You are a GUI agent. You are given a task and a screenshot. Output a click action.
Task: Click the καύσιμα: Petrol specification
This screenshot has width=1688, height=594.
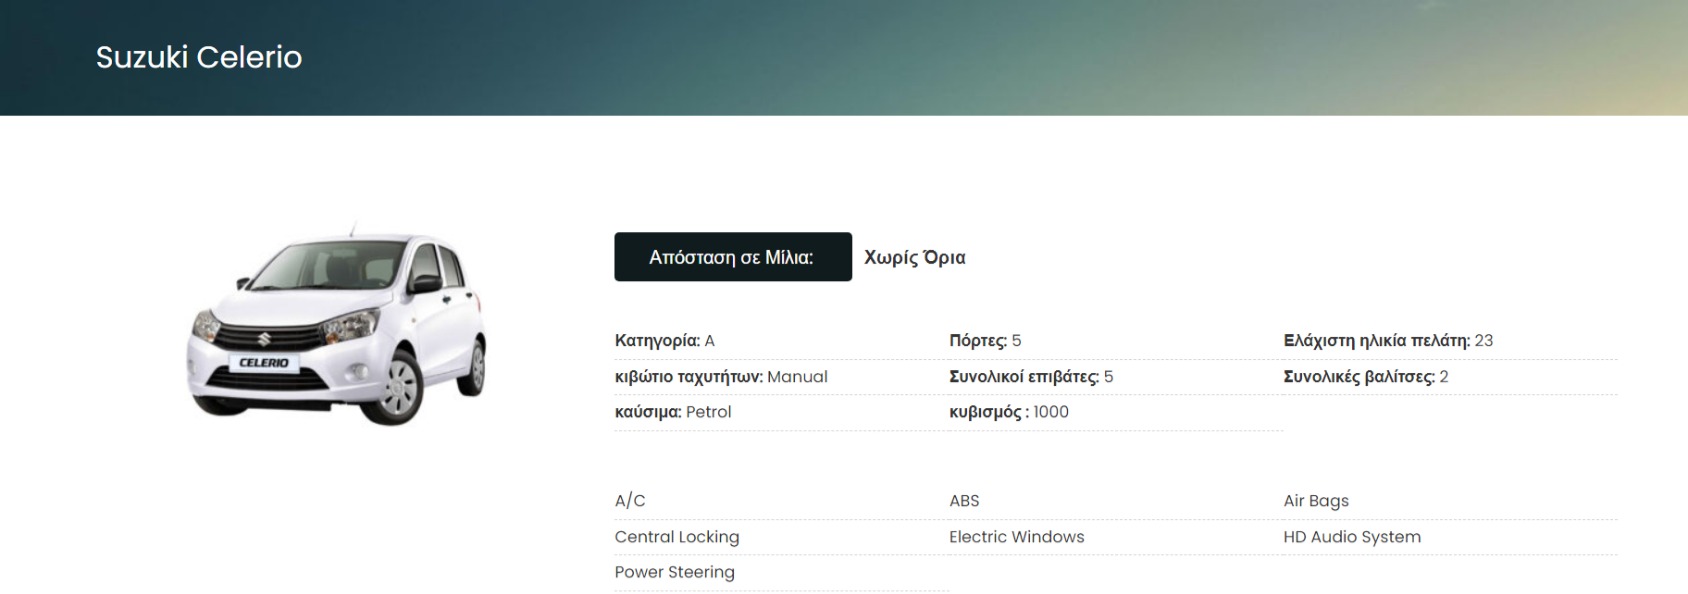pos(673,412)
